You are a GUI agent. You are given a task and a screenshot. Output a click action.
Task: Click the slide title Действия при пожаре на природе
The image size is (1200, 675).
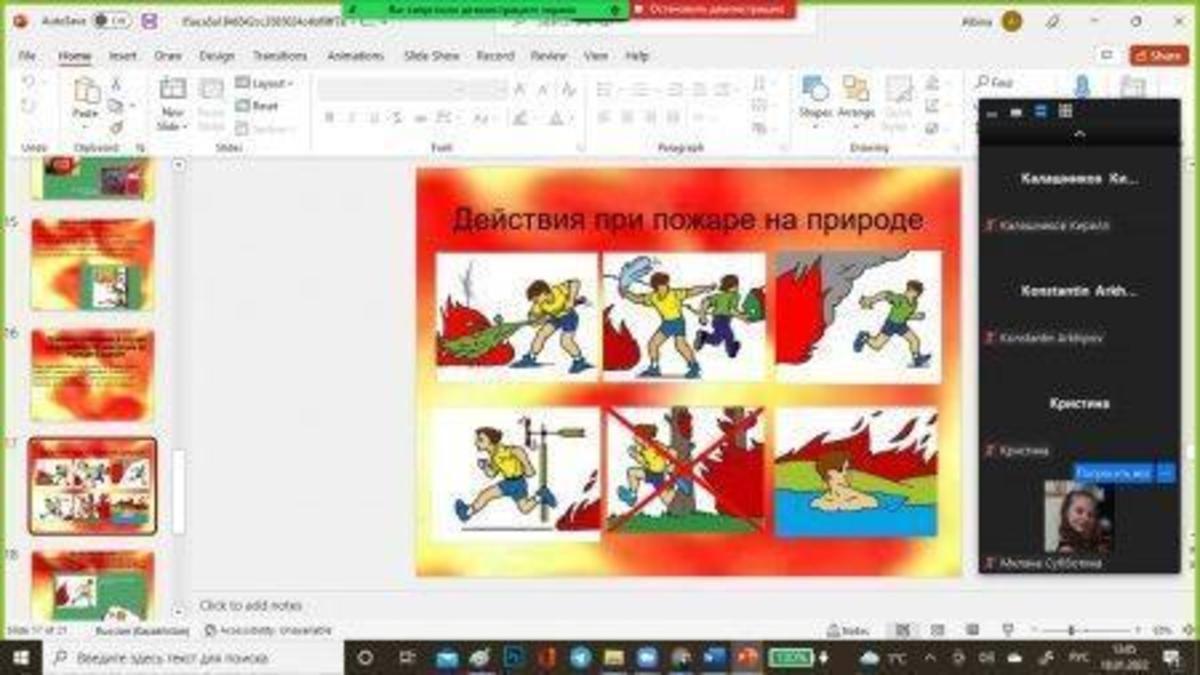click(x=688, y=219)
